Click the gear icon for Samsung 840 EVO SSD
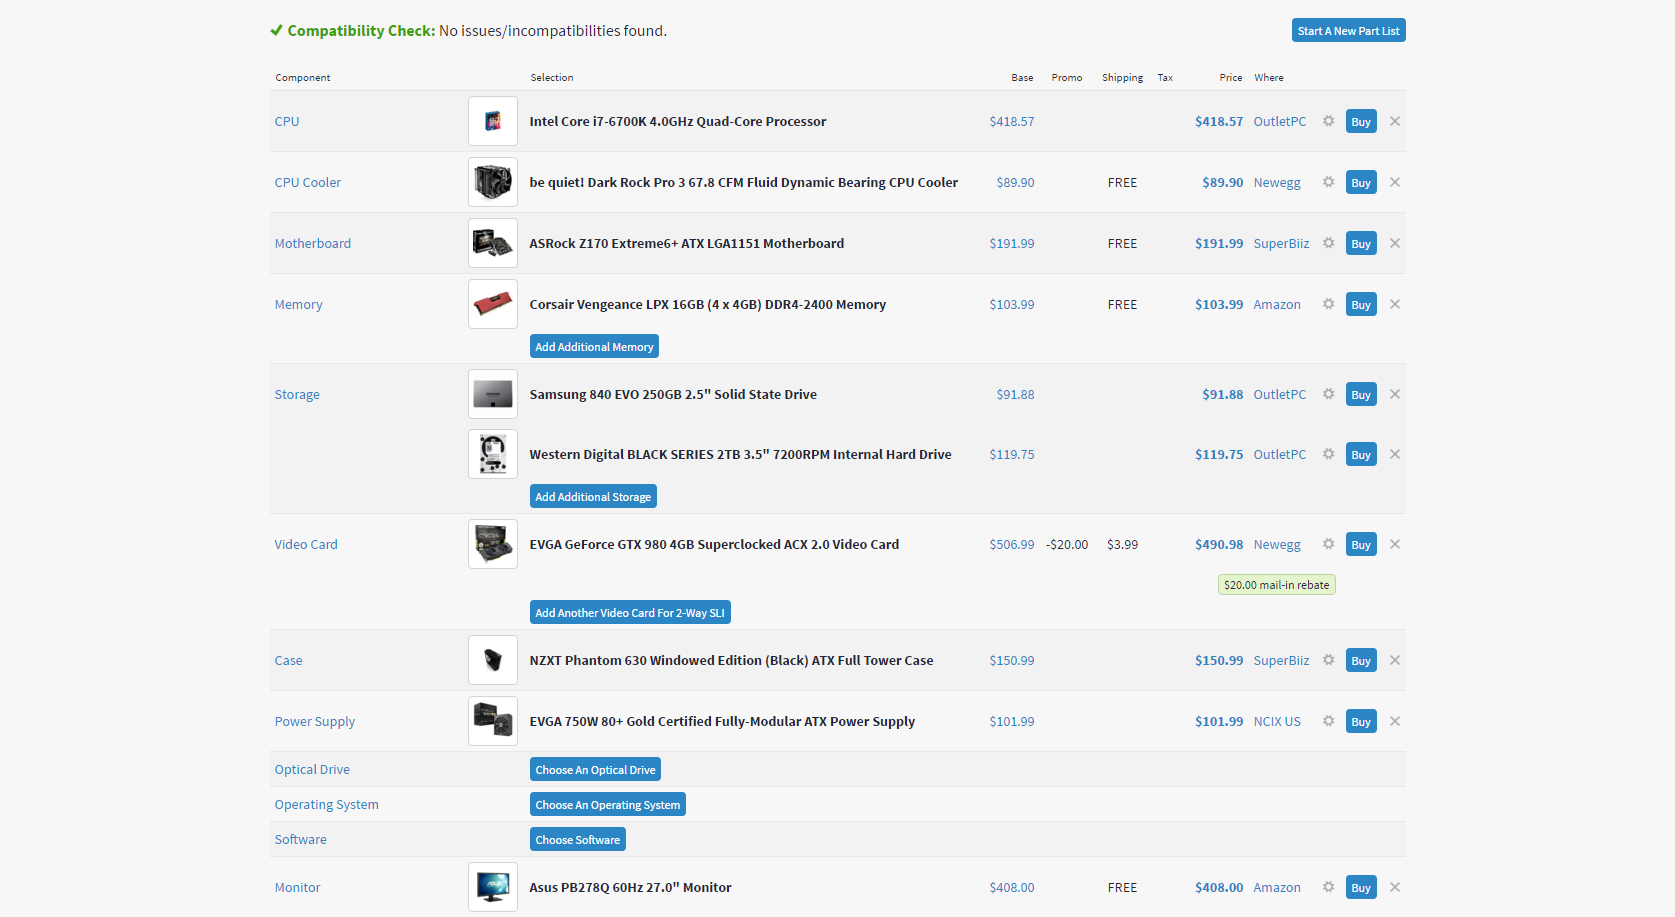 tap(1328, 394)
